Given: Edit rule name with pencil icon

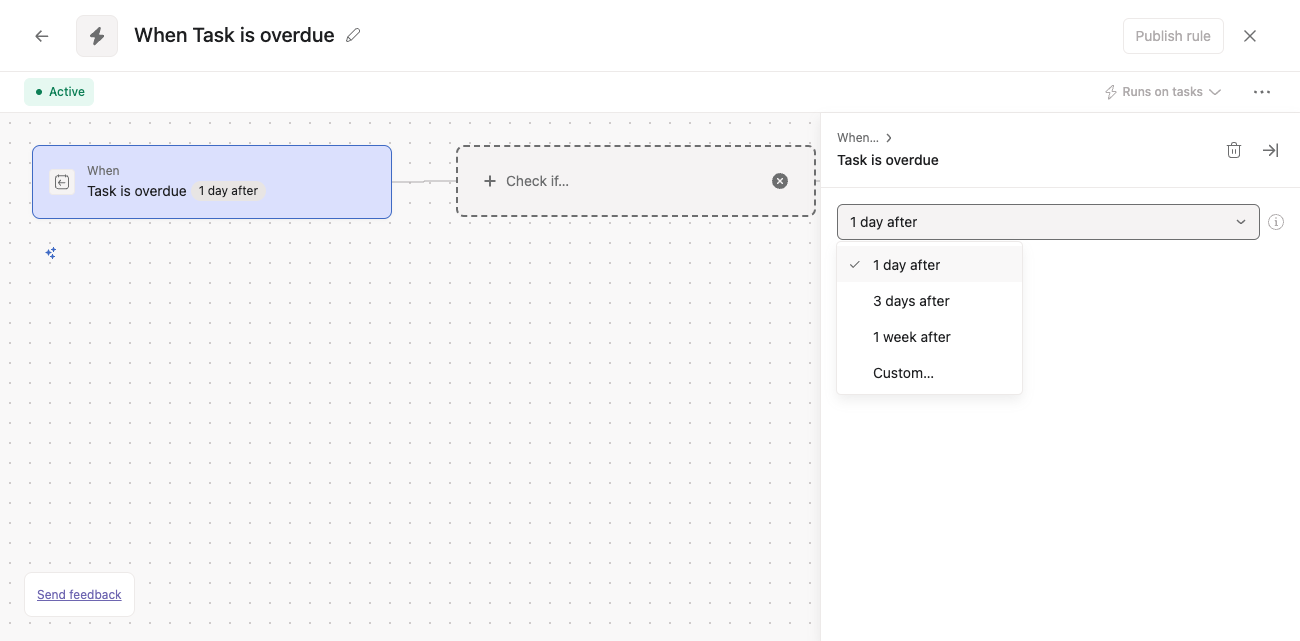Looking at the screenshot, I should (x=353, y=36).
